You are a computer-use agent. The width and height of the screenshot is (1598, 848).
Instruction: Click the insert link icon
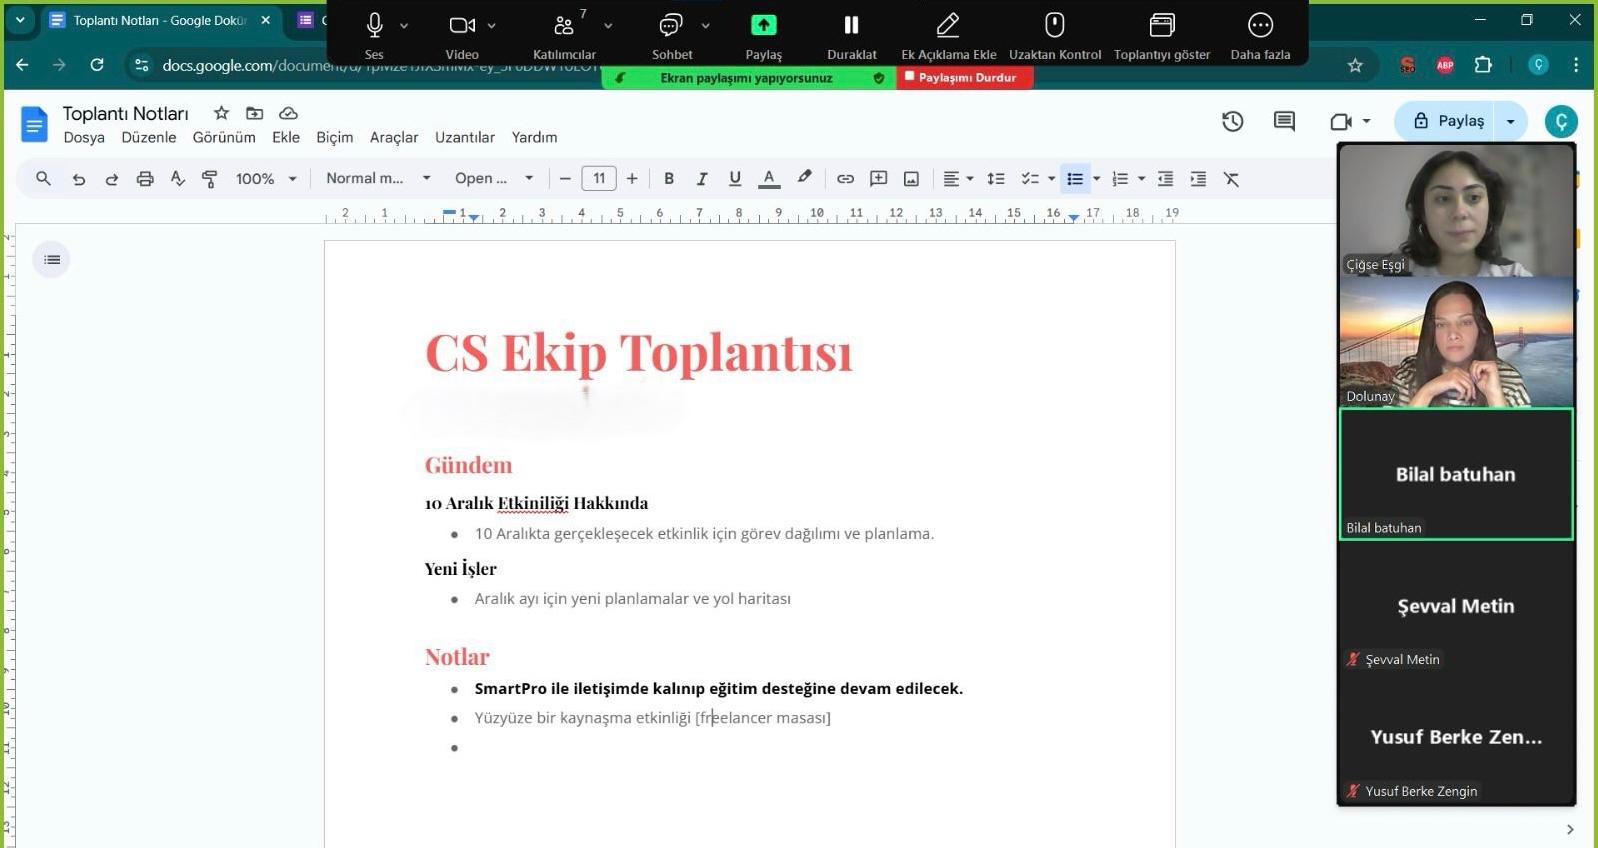[845, 179]
